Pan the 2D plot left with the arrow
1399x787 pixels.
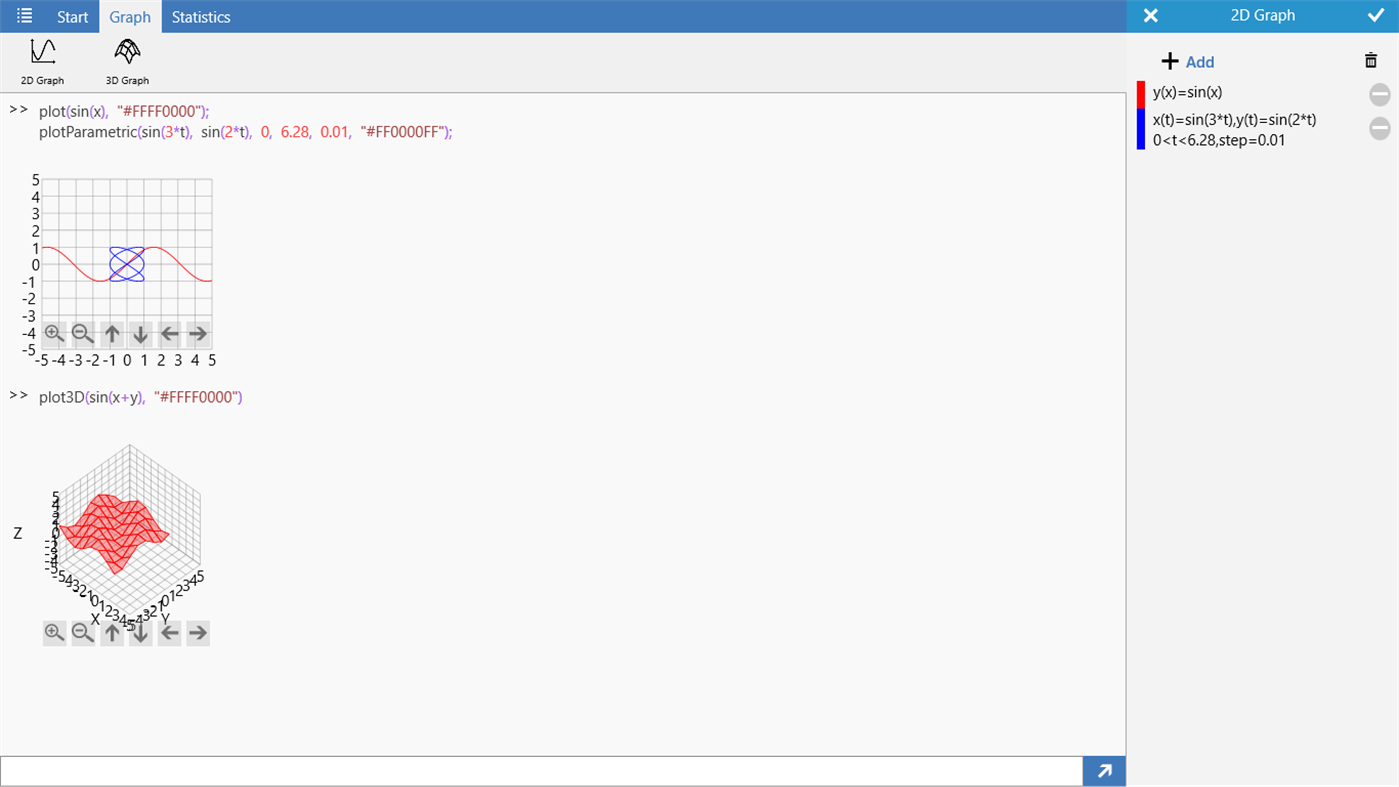tap(169, 333)
